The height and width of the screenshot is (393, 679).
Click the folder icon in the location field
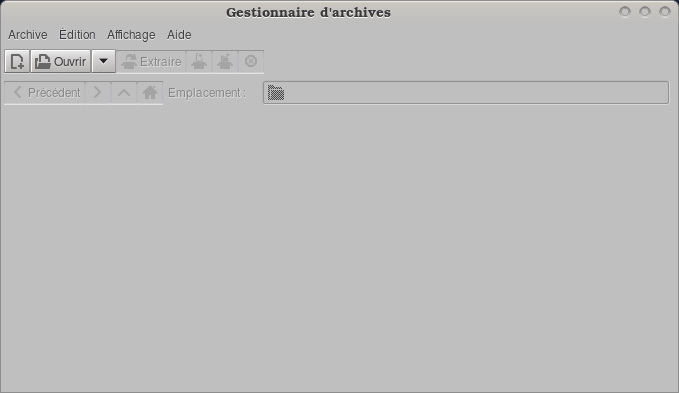276,93
